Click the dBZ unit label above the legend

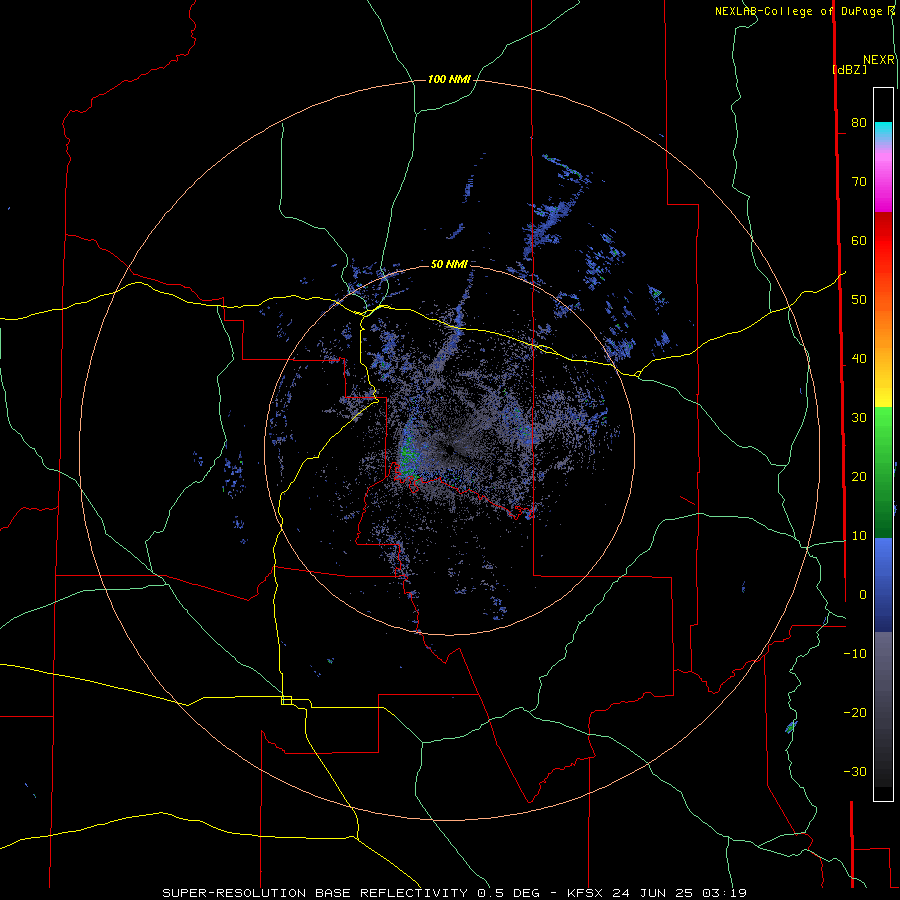pos(850,69)
